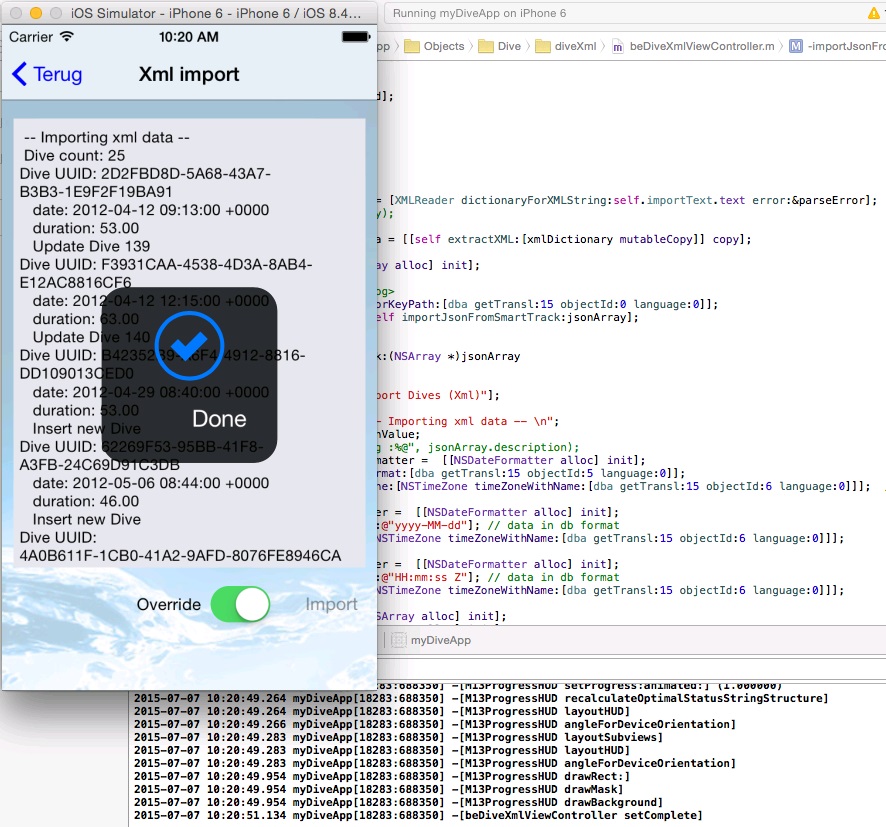Tap the Terug back chevron

[x=19, y=74]
